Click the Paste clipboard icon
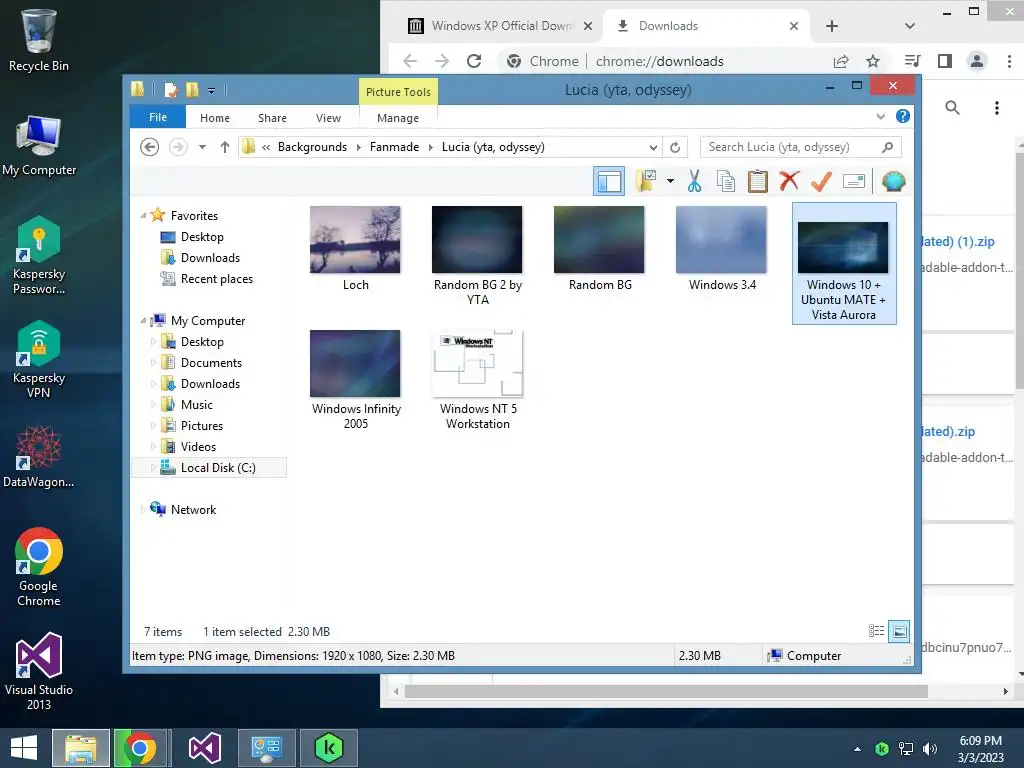 (x=758, y=181)
